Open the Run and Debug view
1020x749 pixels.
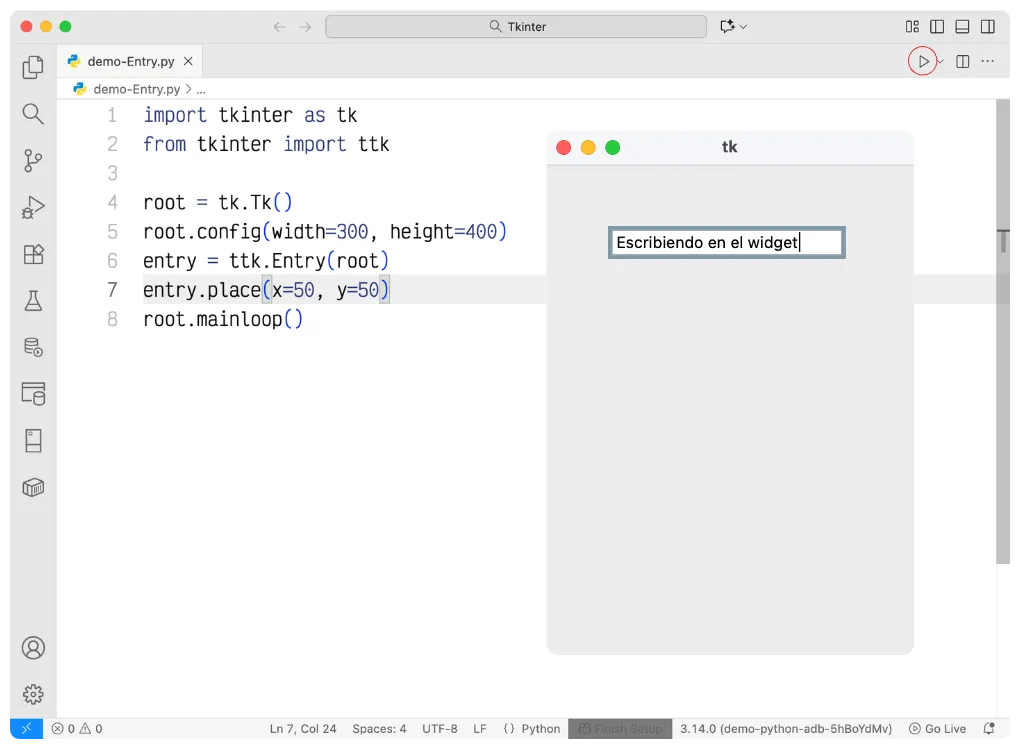[x=33, y=208]
